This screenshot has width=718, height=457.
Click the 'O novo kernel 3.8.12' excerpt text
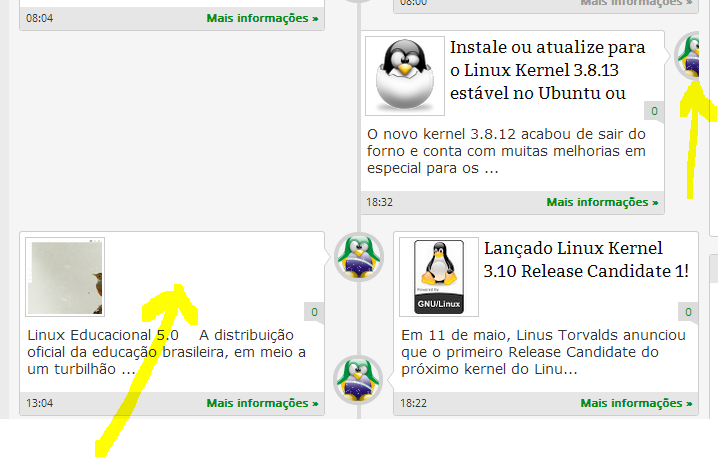coord(506,151)
